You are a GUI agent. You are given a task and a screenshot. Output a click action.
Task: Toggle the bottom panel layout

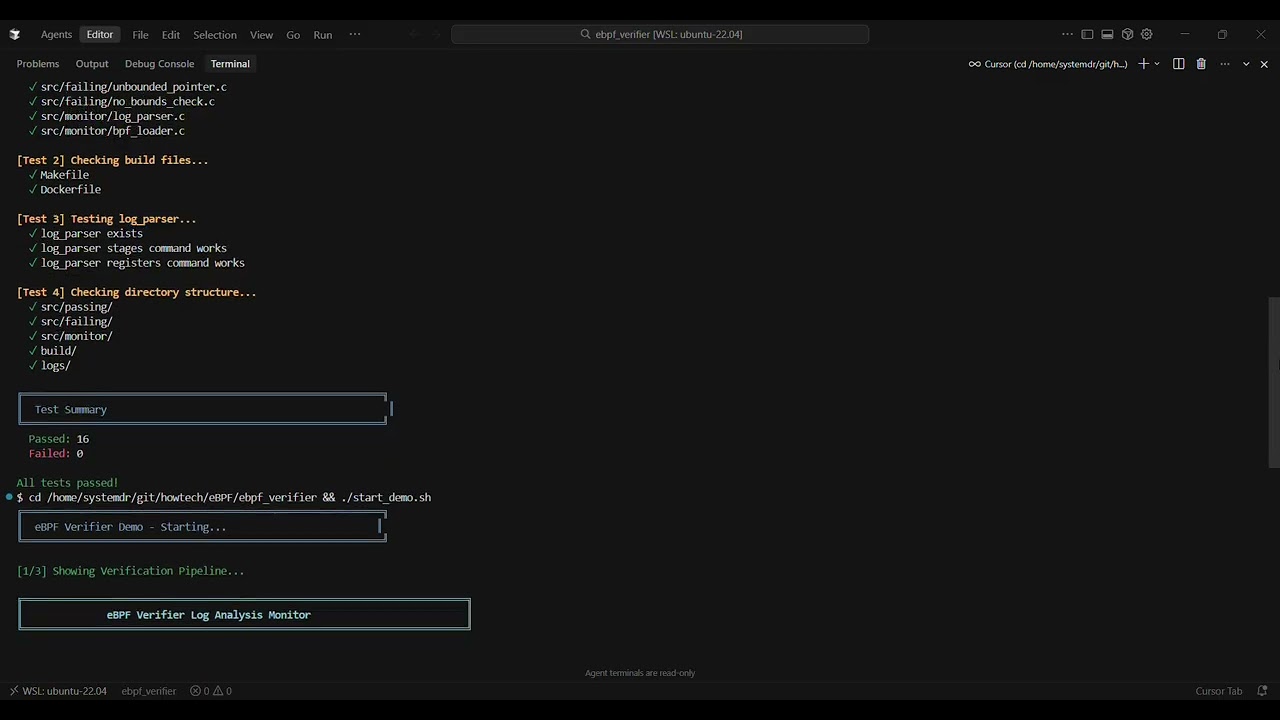[1107, 34]
